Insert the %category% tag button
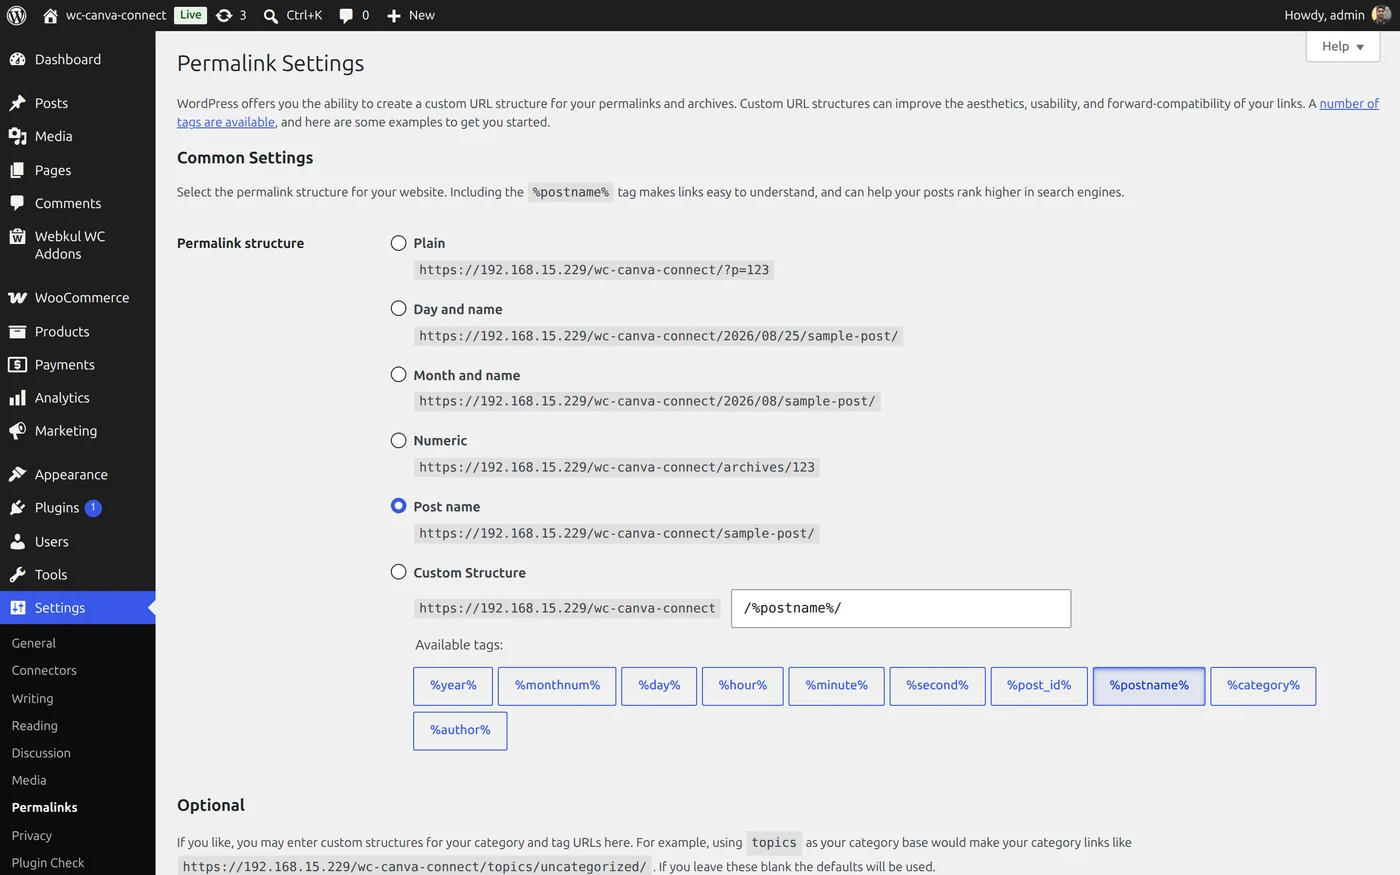 (1263, 686)
